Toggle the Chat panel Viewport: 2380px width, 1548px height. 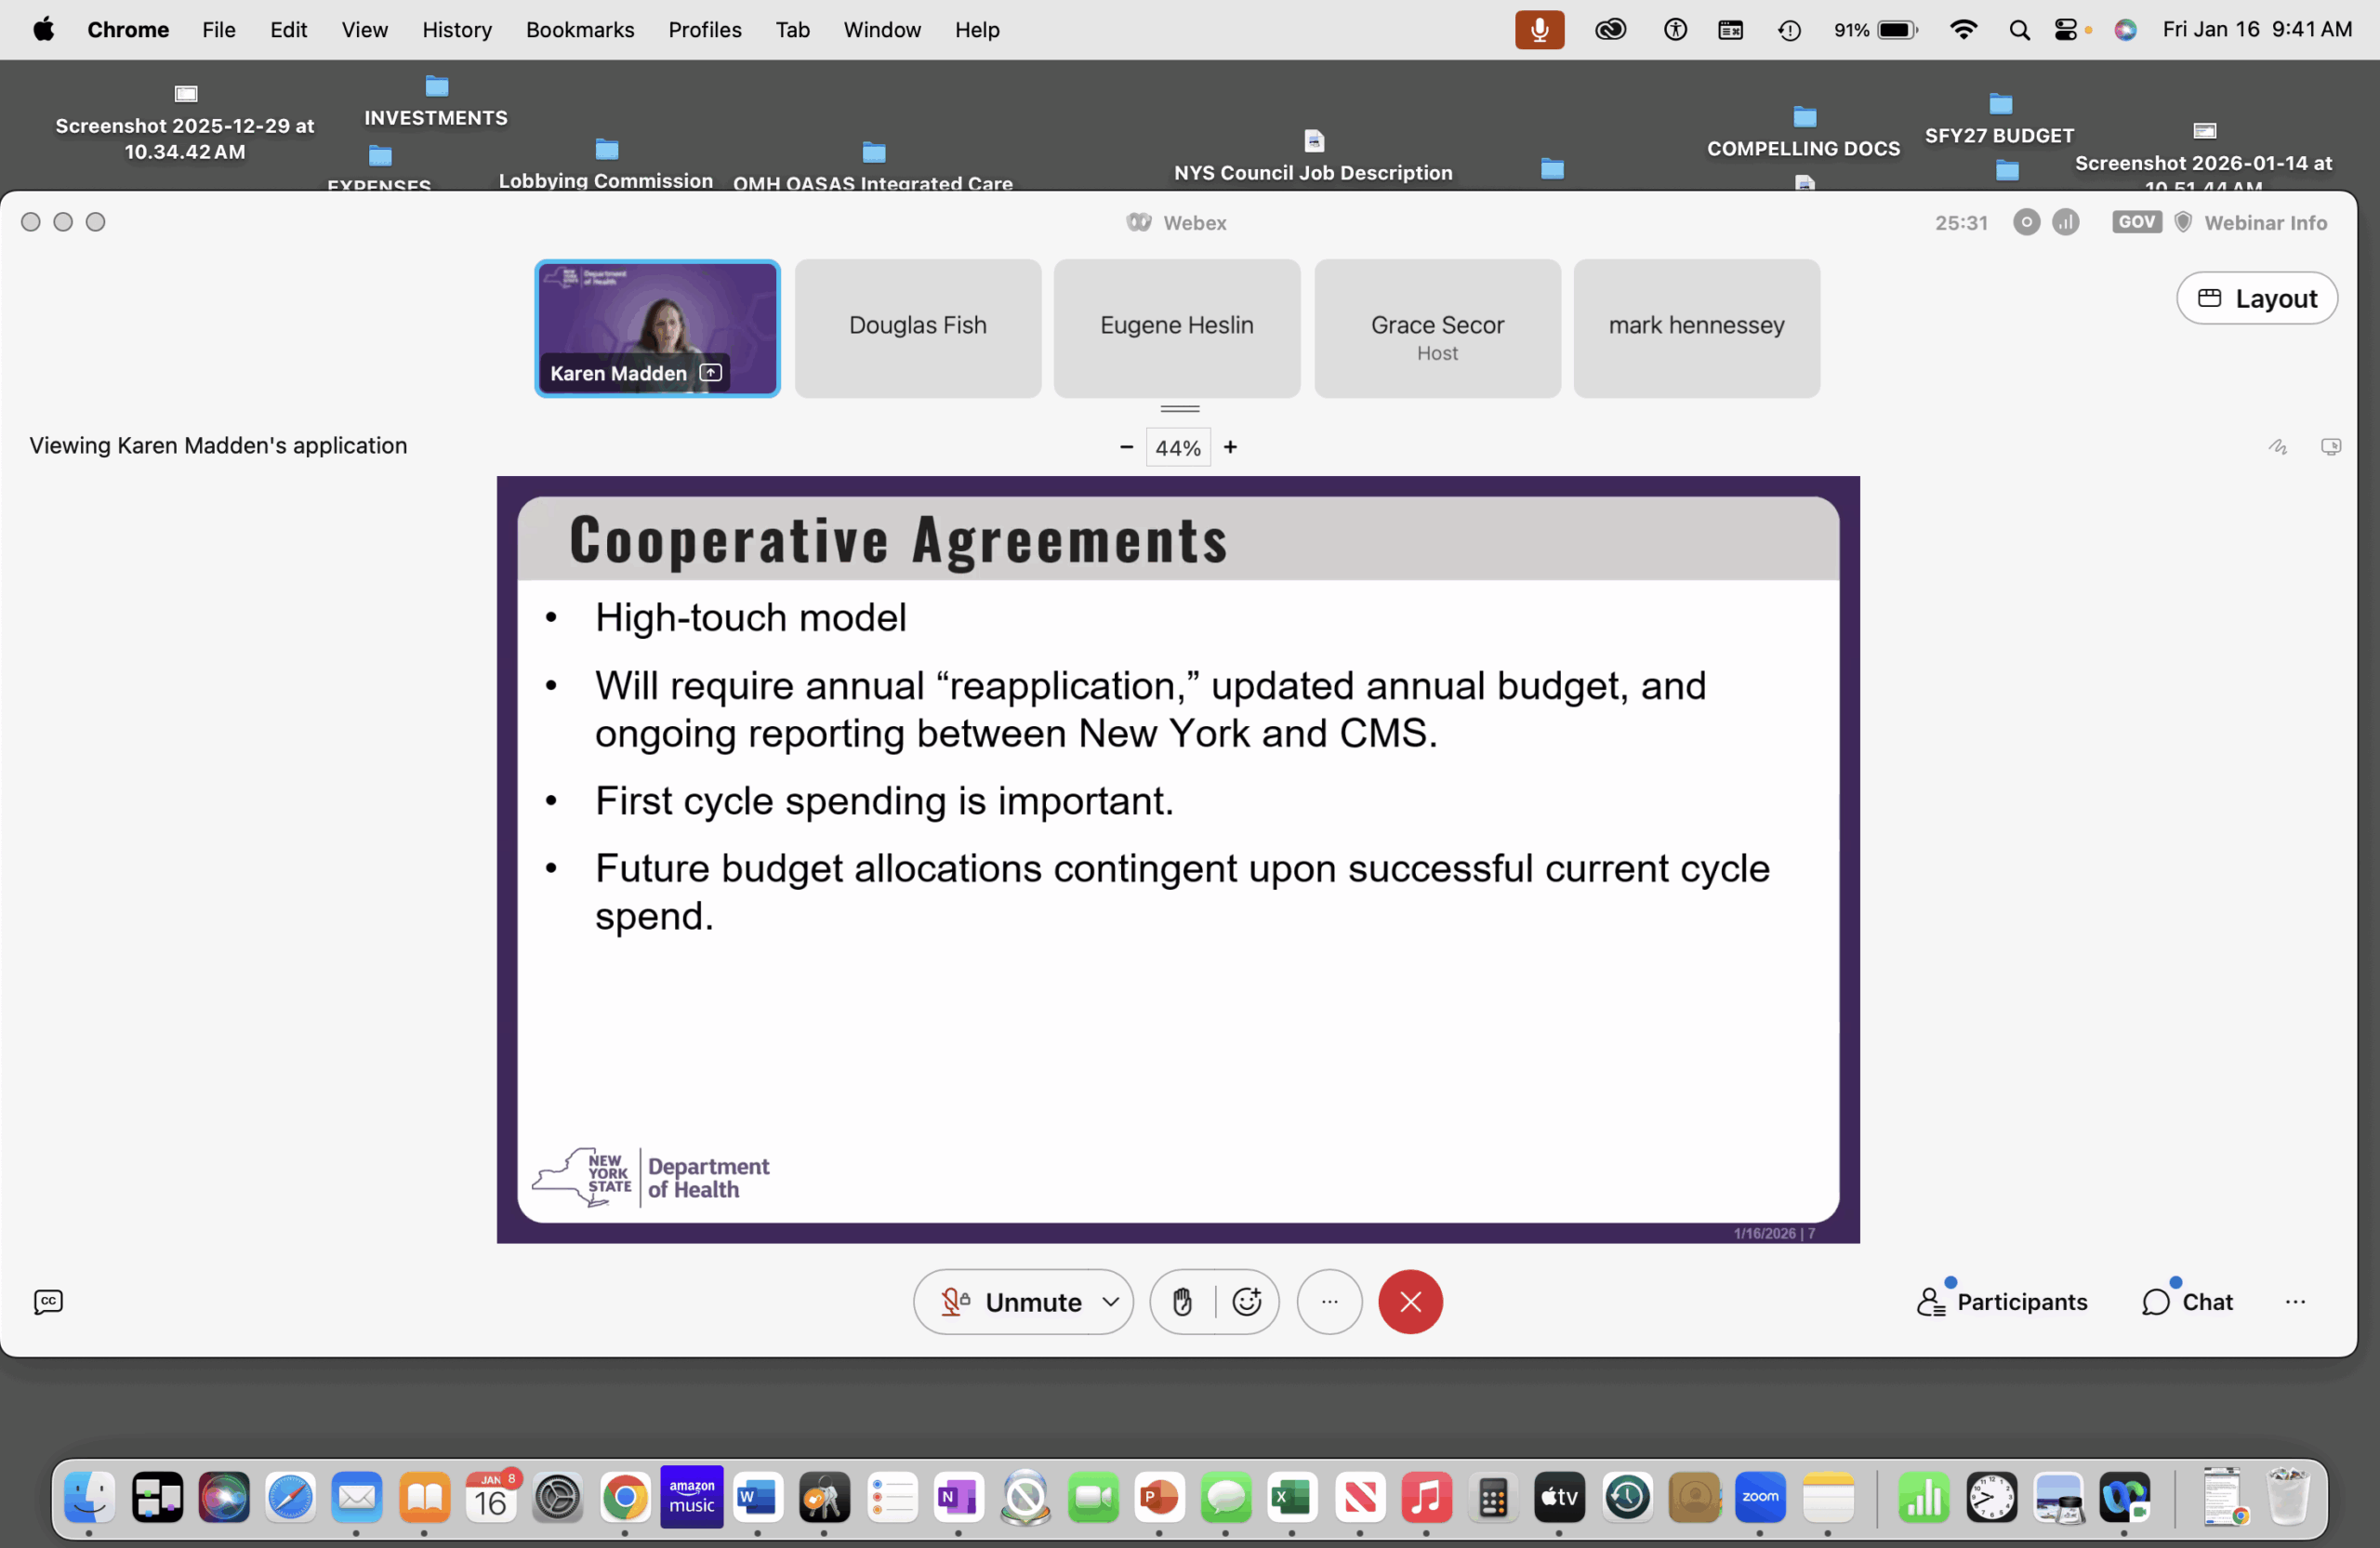pos(2187,1301)
